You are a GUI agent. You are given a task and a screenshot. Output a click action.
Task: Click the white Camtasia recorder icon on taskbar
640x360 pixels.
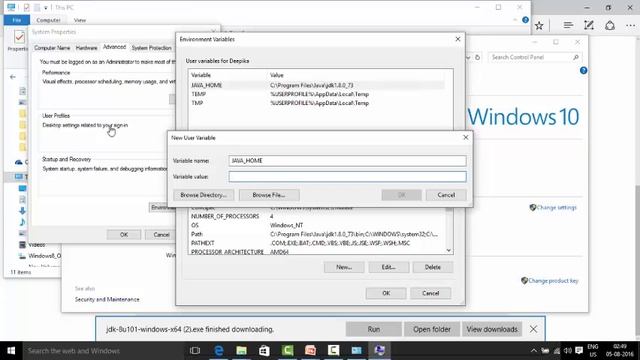[x=333, y=351]
